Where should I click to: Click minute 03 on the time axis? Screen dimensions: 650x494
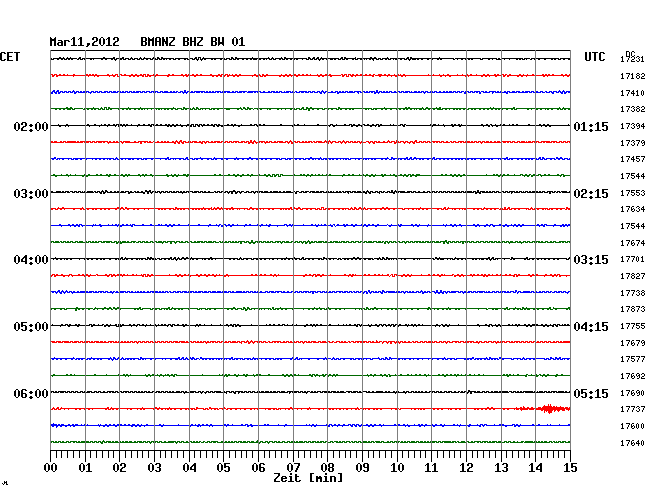point(154,468)
